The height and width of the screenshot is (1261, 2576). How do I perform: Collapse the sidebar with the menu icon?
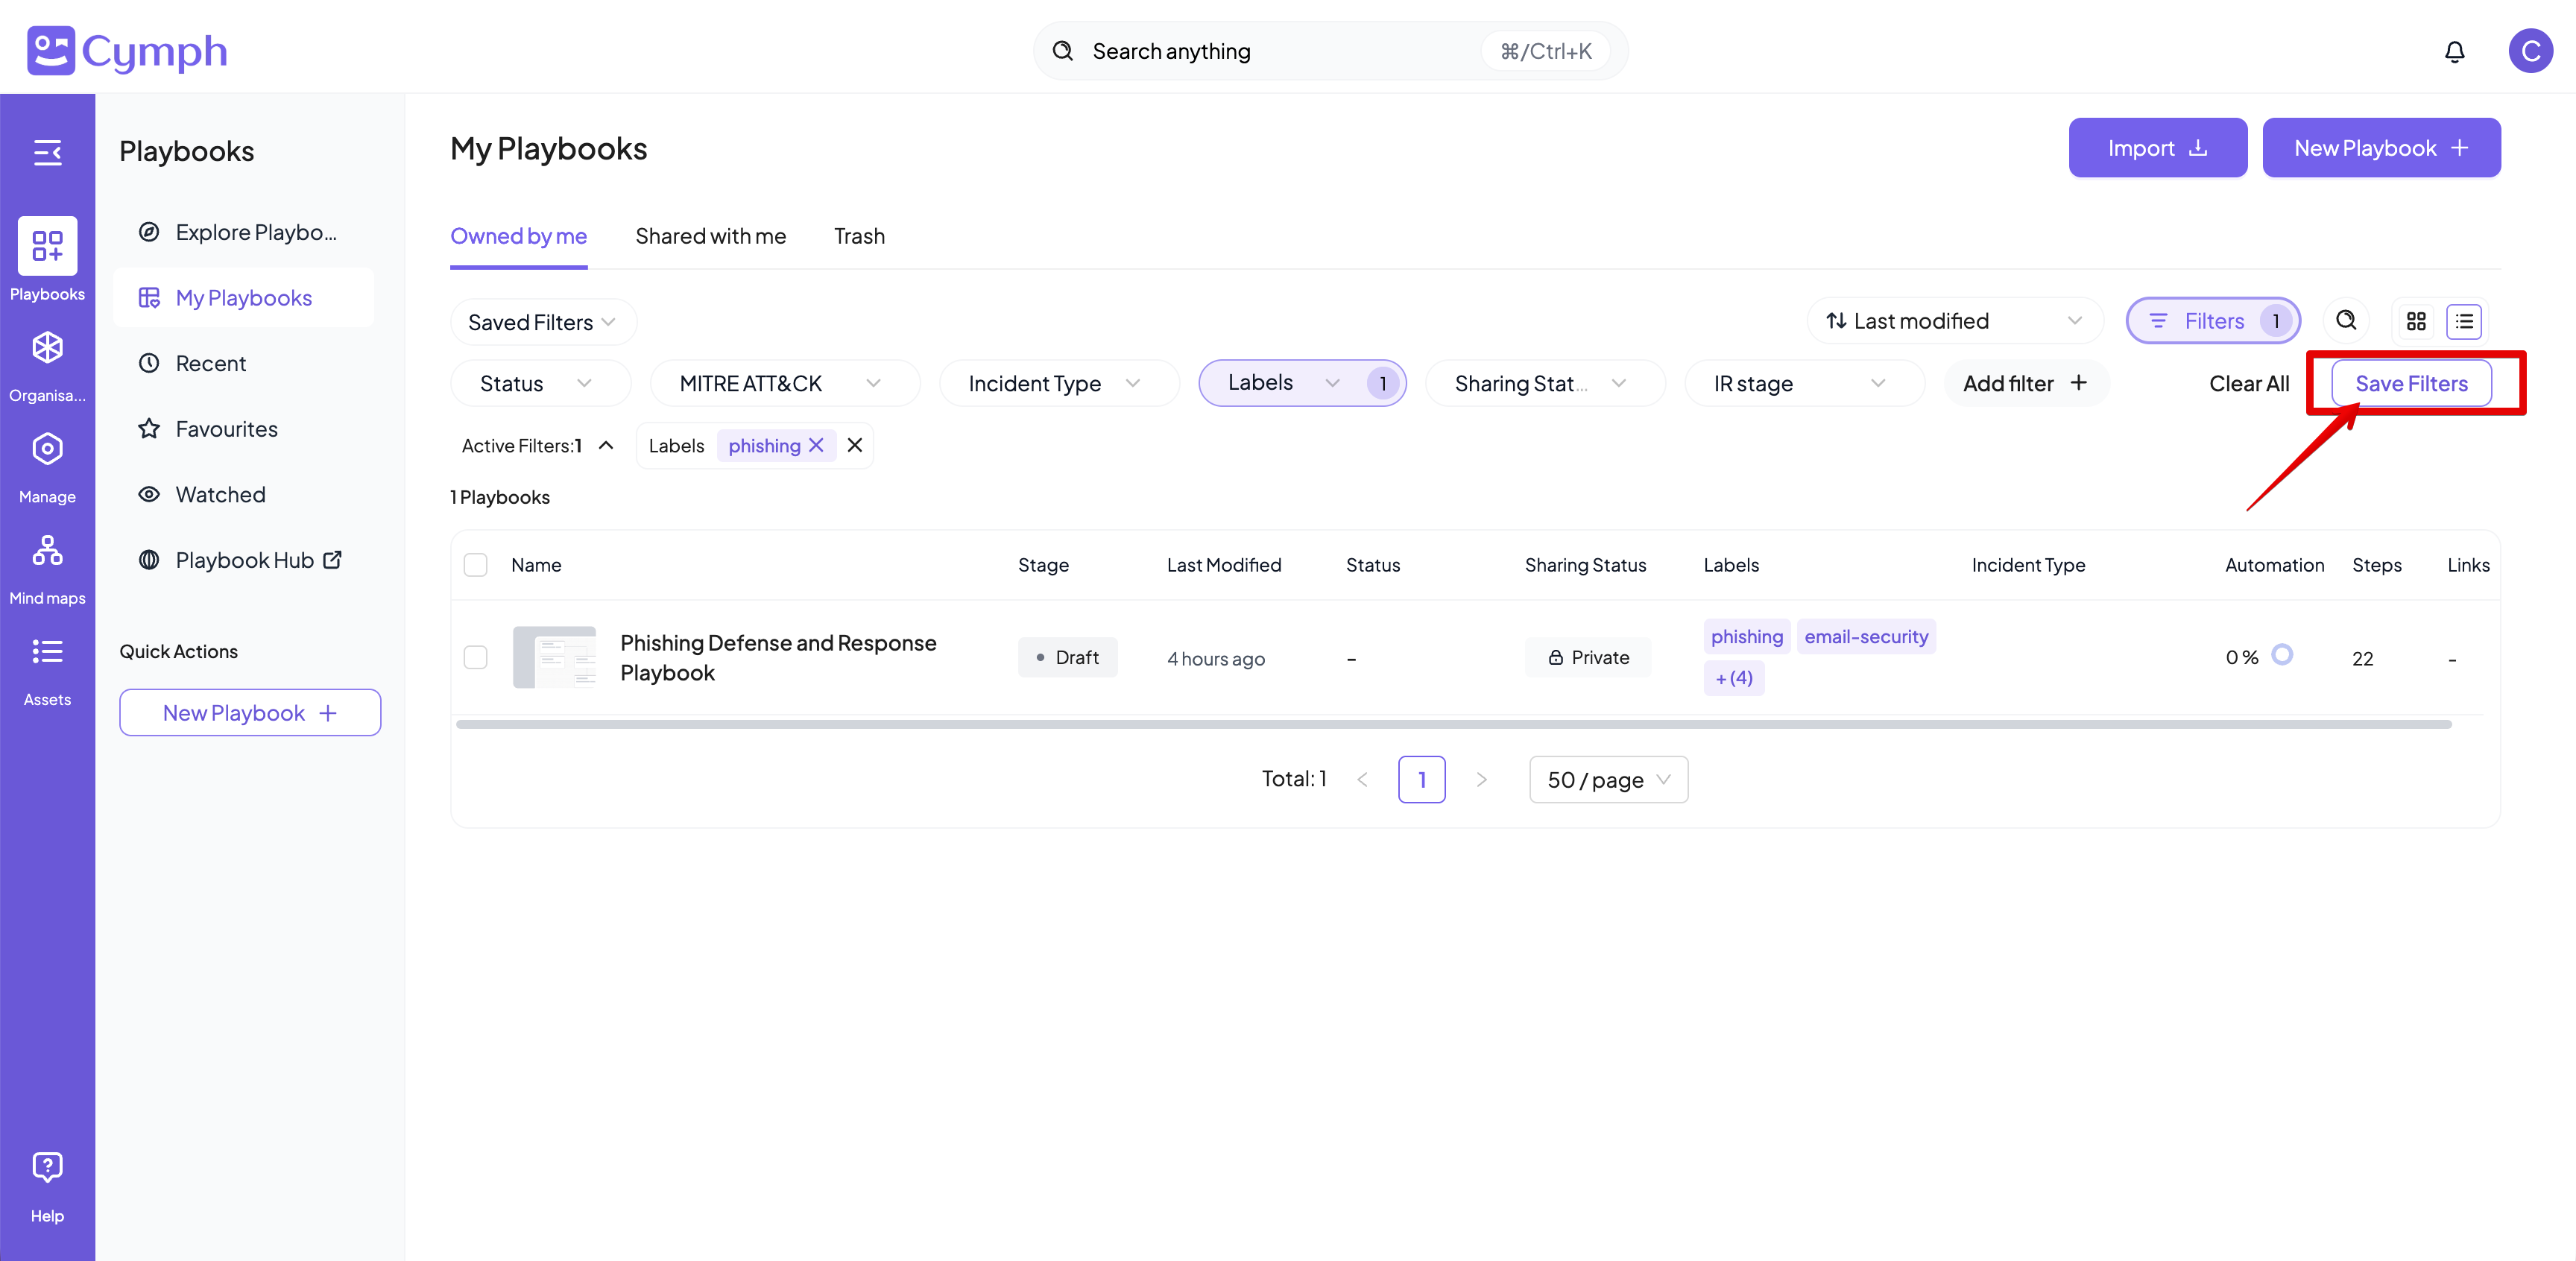point(47,152)
